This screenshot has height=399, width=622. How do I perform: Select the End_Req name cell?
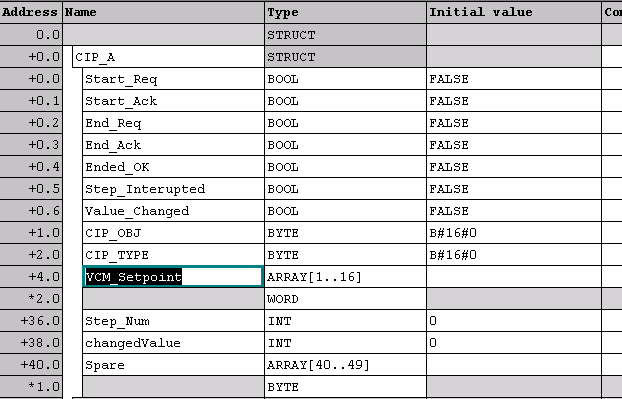174,123
